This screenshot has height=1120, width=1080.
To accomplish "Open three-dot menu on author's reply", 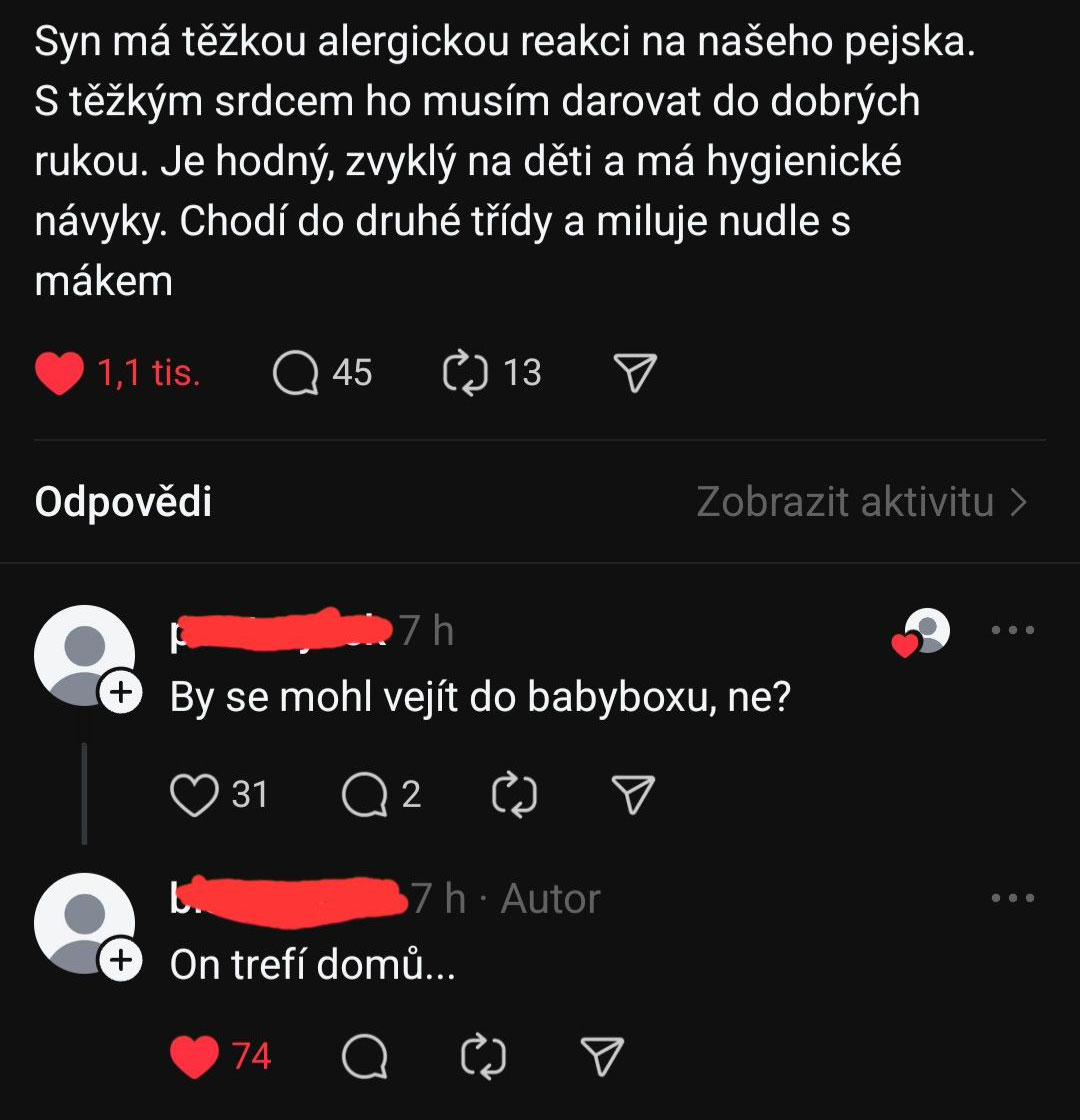I will [1012, 899].
